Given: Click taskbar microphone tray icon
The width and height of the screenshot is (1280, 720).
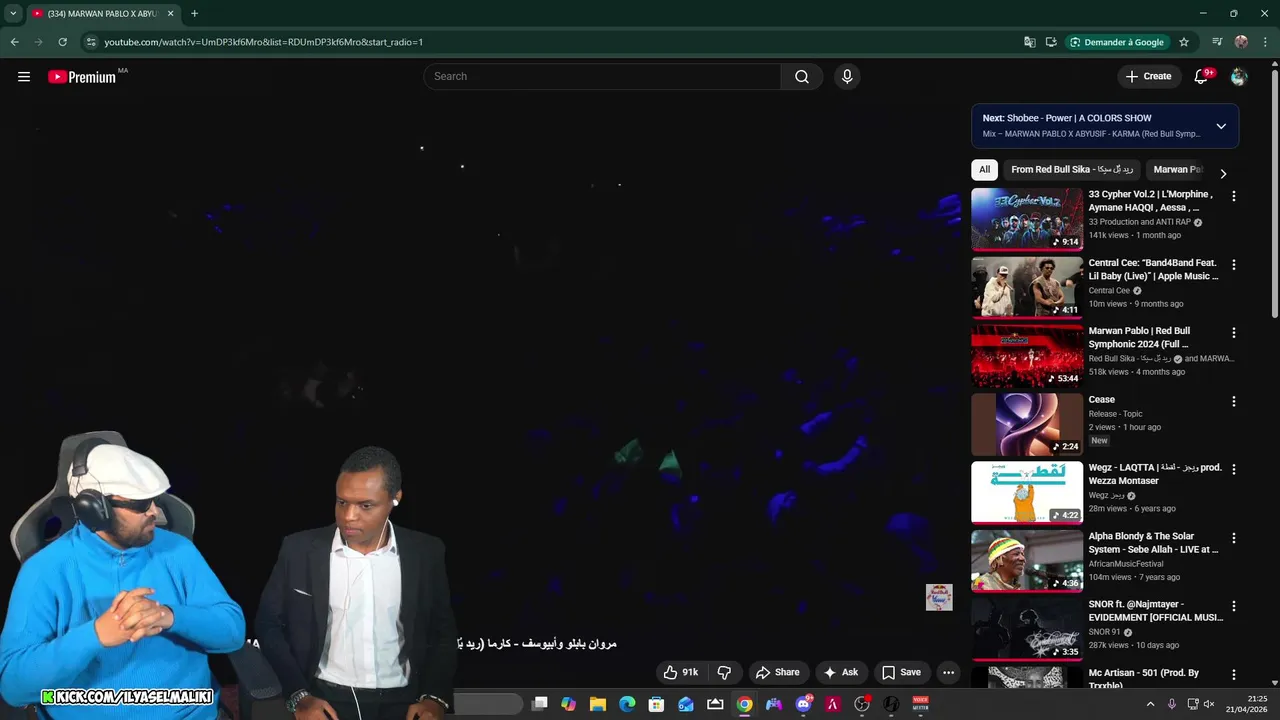Looking at the screenshot, I should (1171, 704).
